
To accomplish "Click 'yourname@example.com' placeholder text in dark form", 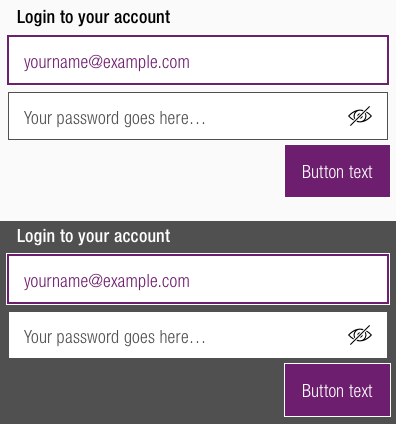I will point(107,281).
